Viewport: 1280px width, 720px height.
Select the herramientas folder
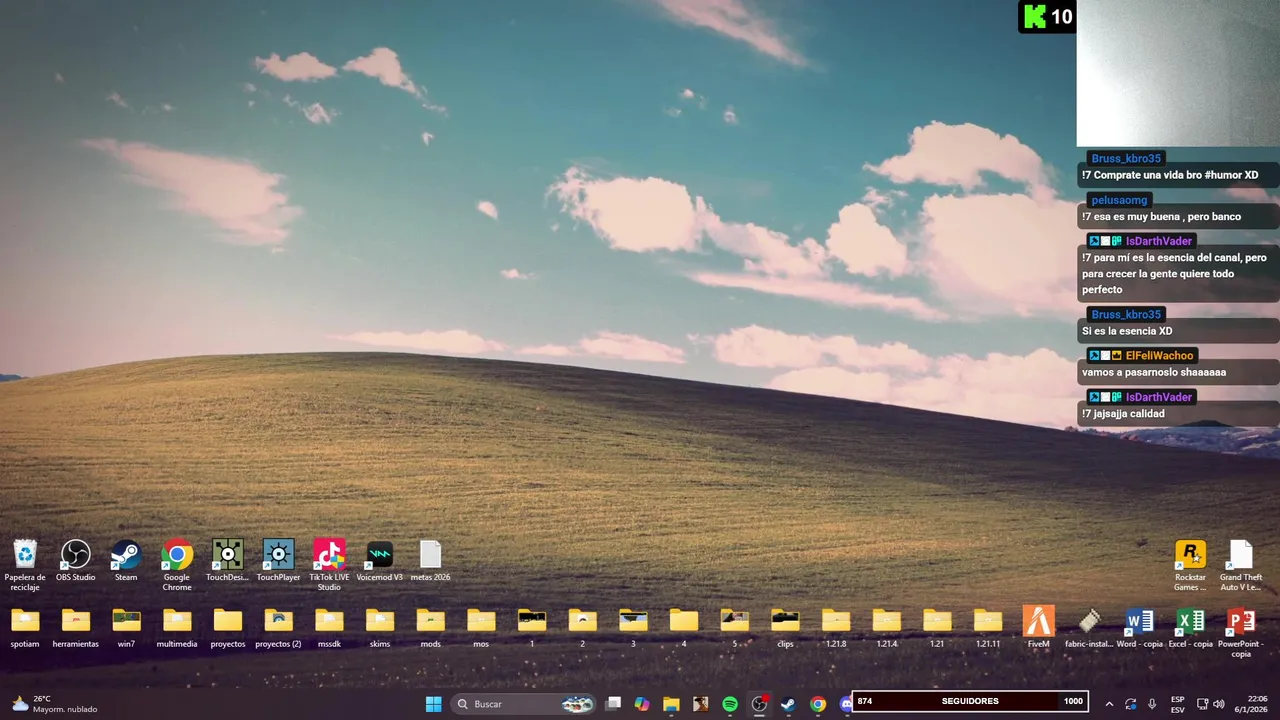76,628
